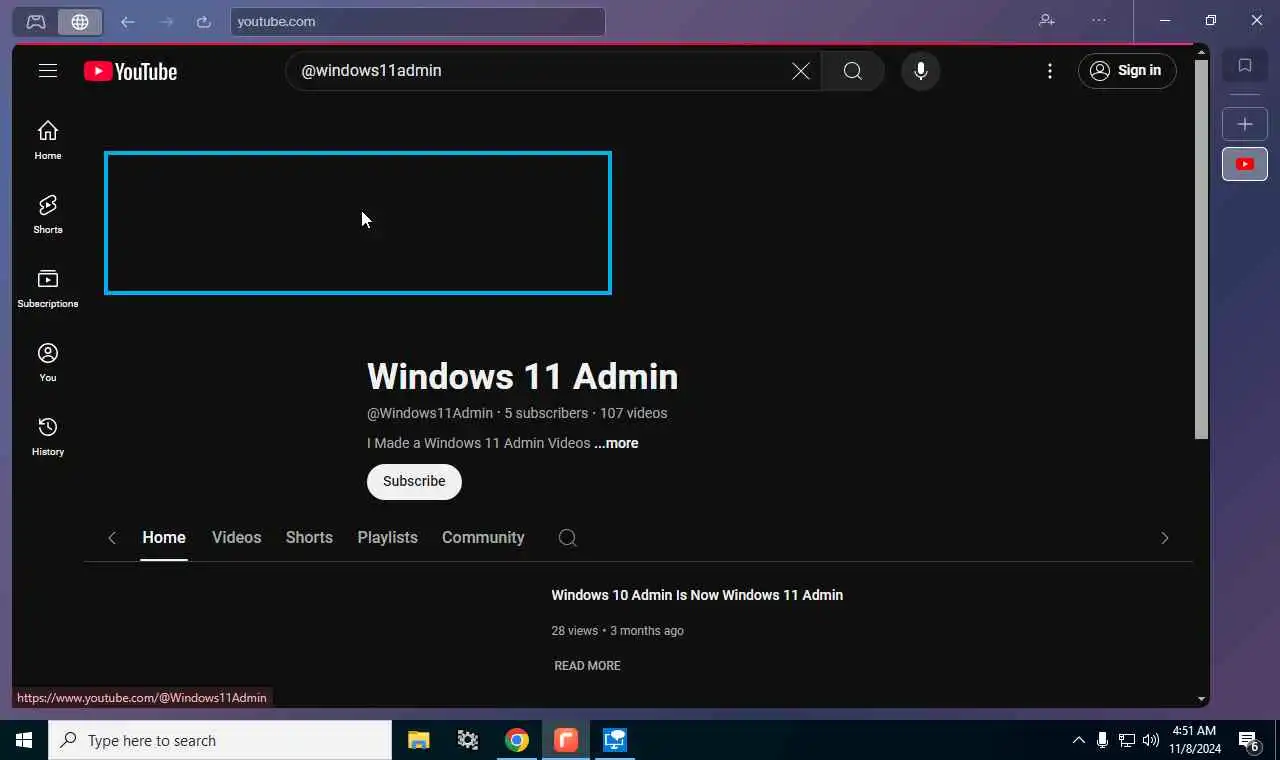Screen dimensions: 1280x760
Task: Open the volume control in the tray
Action: tap(1151, 740)
